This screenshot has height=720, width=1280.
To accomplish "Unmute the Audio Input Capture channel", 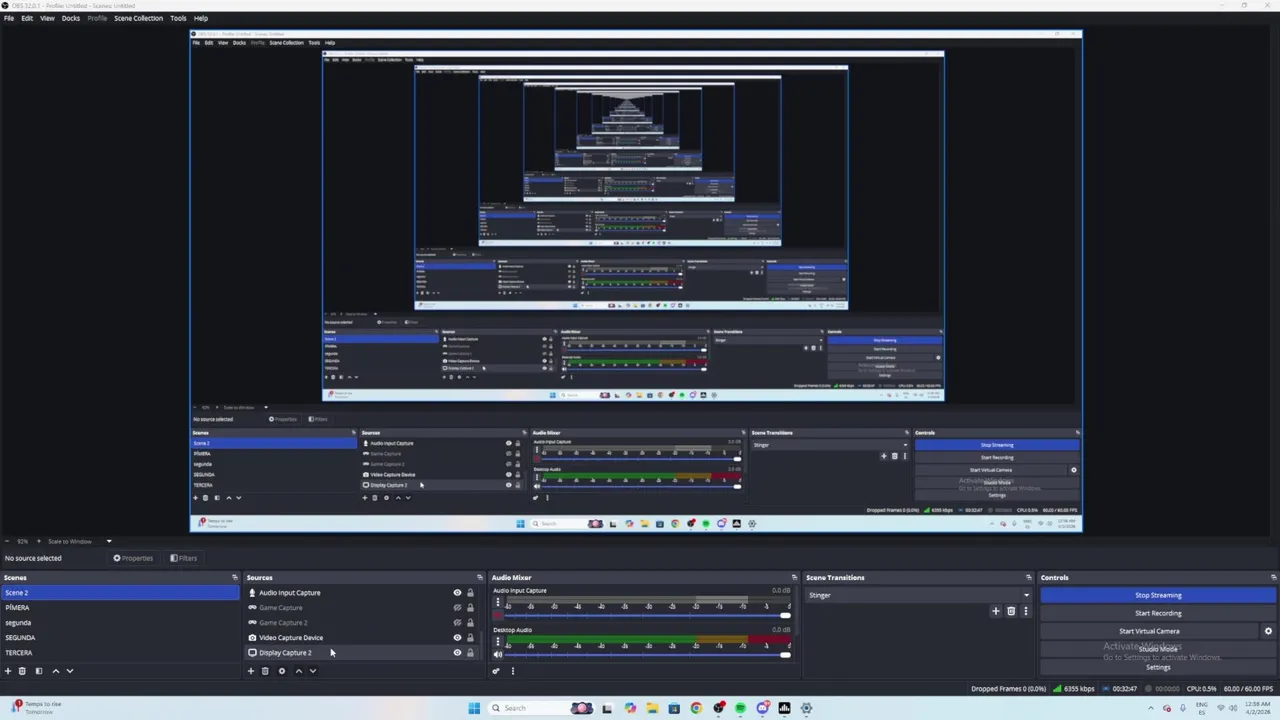I will (x=498, y=616).
